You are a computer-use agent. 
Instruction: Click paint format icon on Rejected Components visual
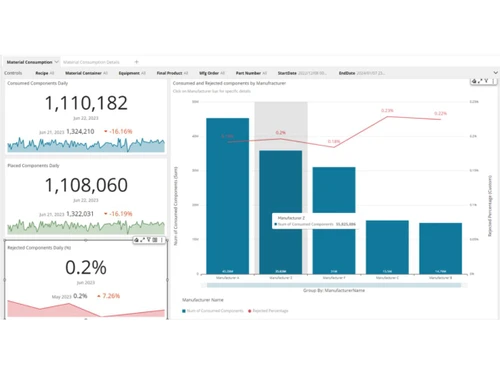click(136, 240)
